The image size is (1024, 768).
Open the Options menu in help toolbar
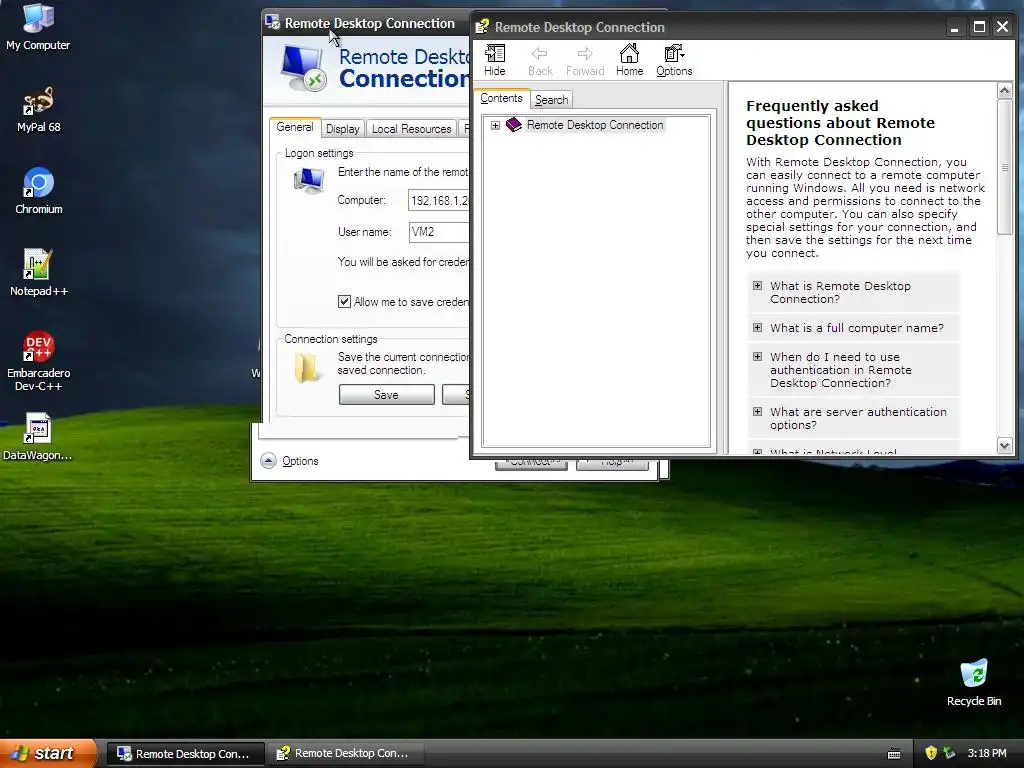click(674, 60)
